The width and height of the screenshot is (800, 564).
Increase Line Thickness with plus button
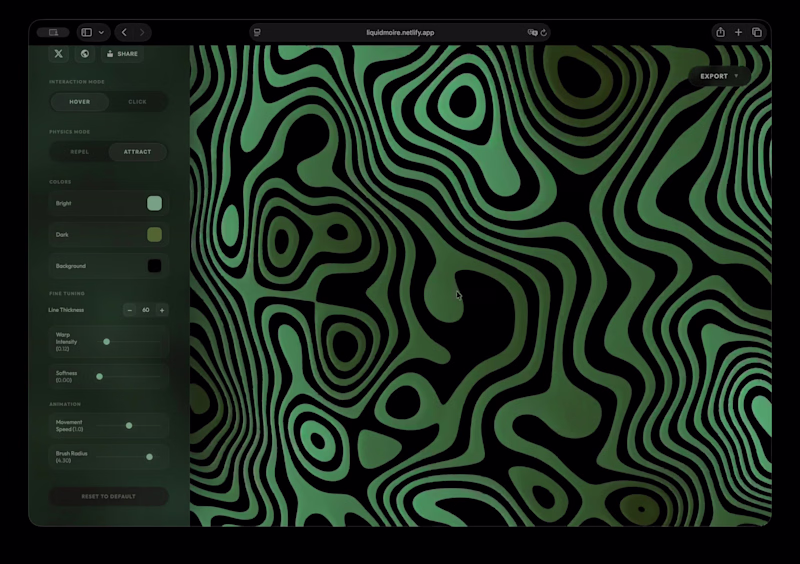162,310
